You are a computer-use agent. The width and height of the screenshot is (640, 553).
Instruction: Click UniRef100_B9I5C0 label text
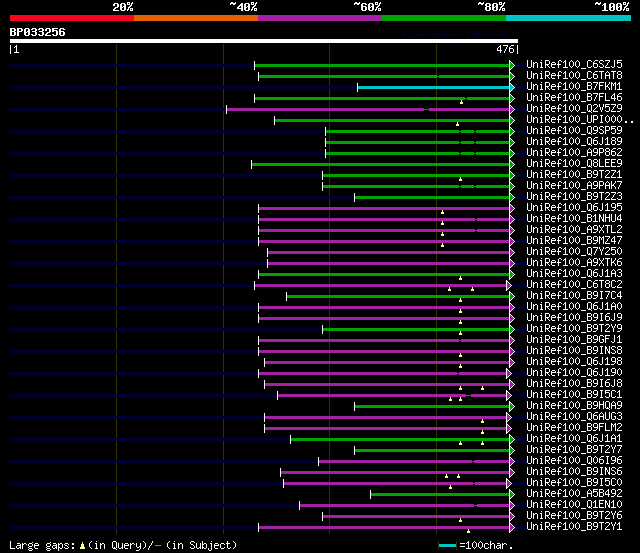(574, 483)
